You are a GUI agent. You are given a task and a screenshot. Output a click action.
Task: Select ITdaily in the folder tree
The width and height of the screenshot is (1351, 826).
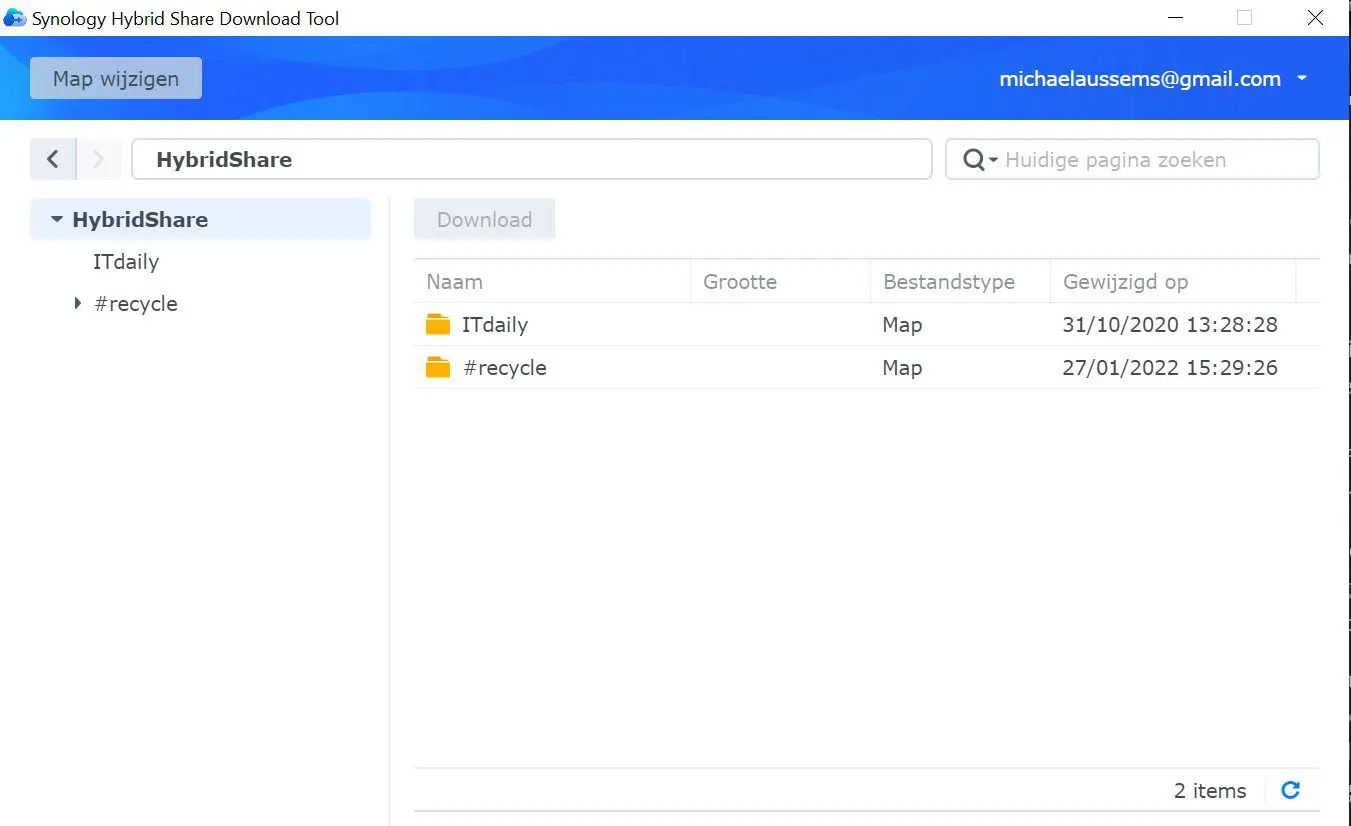point(126,262)
